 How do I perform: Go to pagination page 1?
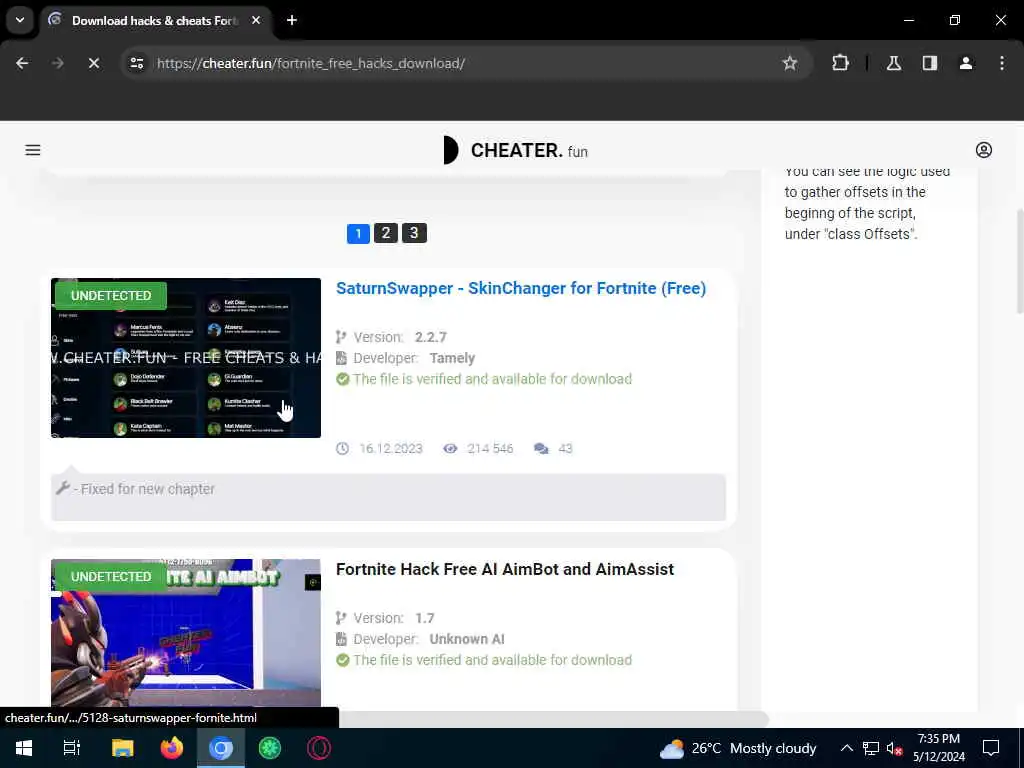point(358,233)
